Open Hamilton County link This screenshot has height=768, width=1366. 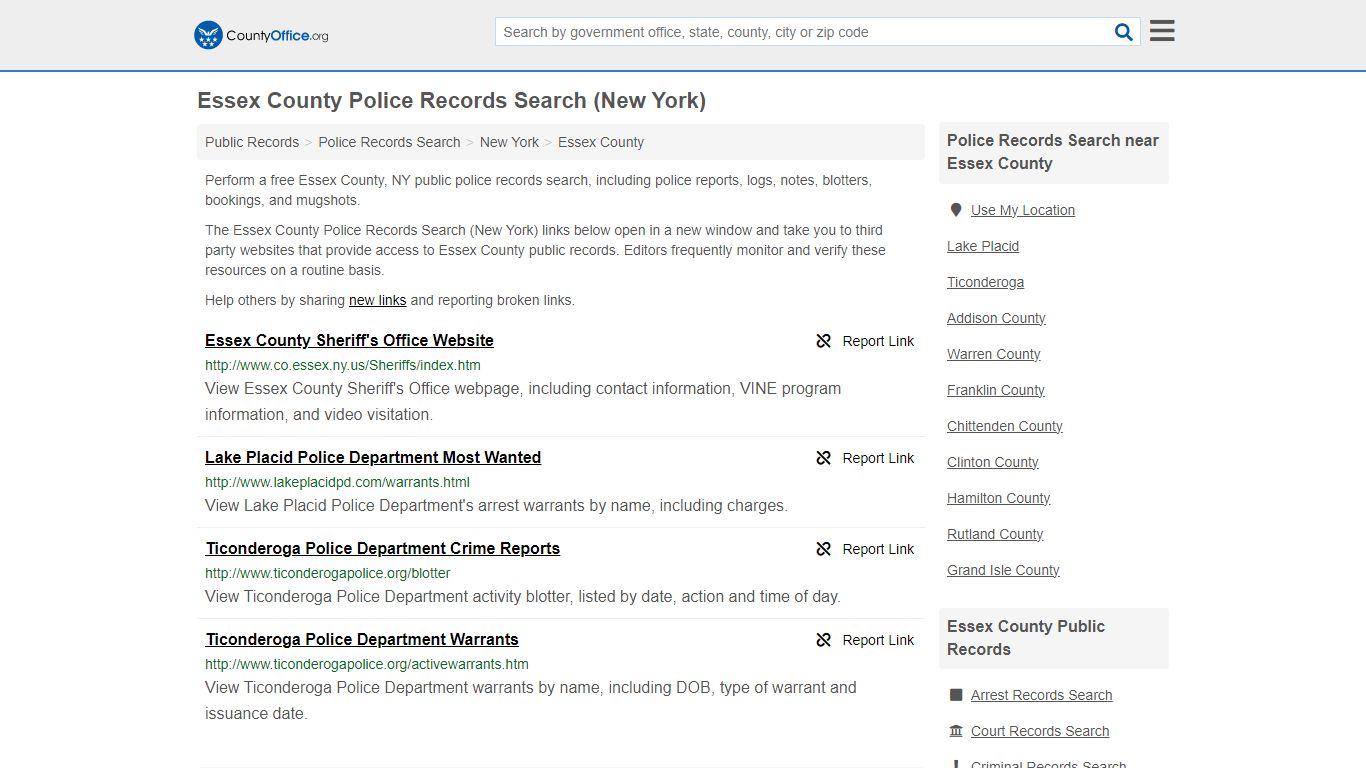point(999,498)
